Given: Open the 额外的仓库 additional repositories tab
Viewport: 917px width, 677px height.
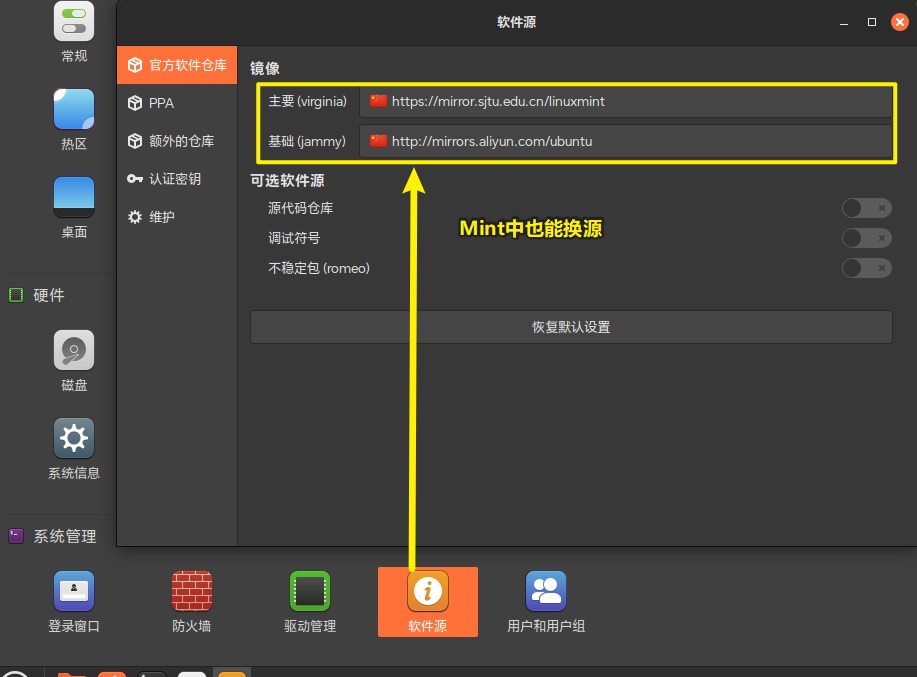Looking at the screenshot, I should click(x=176, y=141).
